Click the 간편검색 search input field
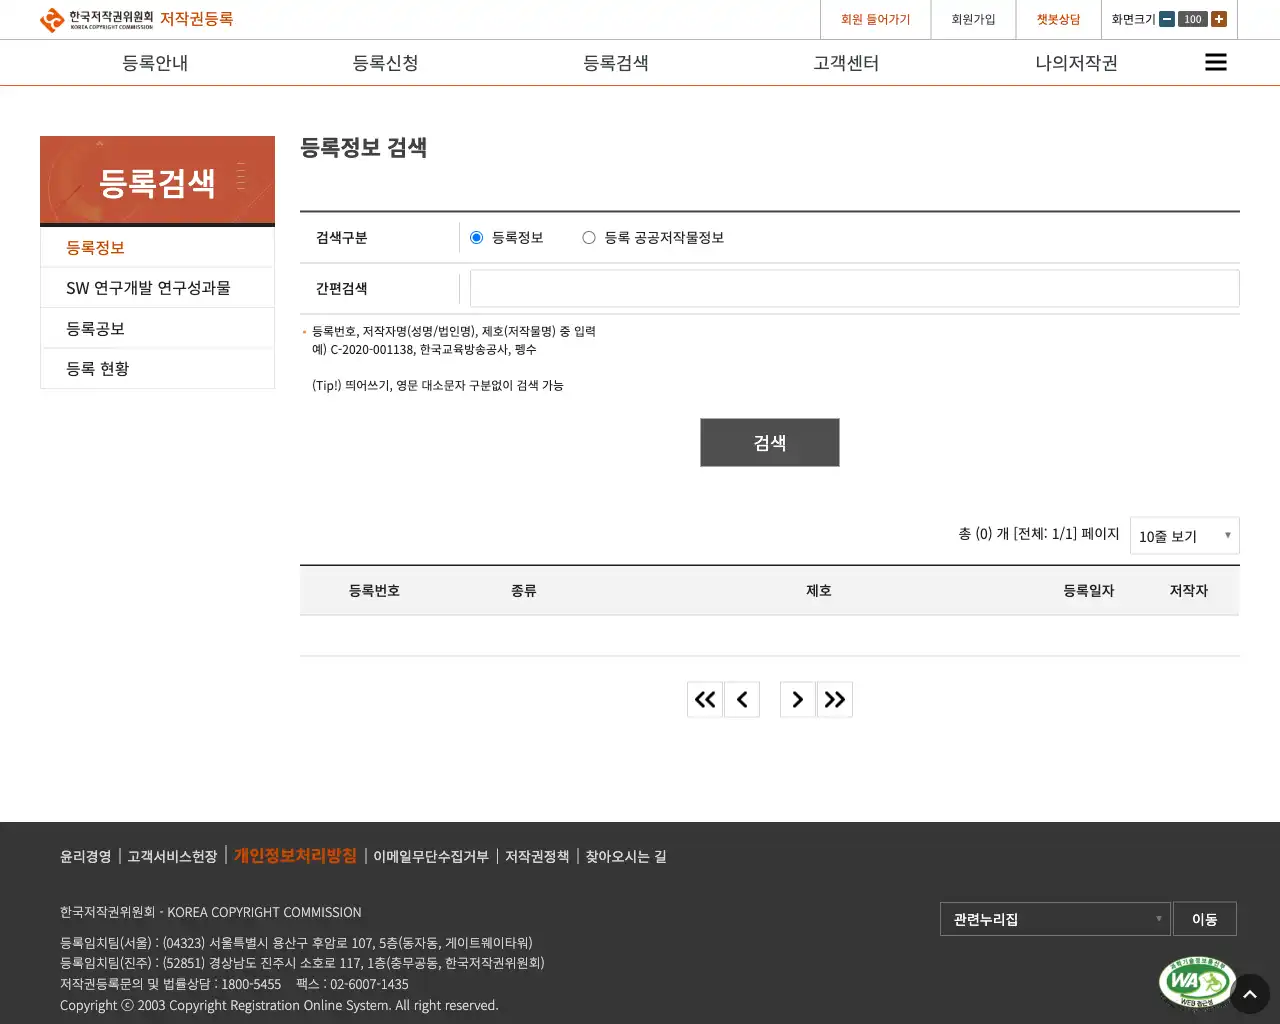The height and width of the screenshot is (1024, 1280). [855, 288]
